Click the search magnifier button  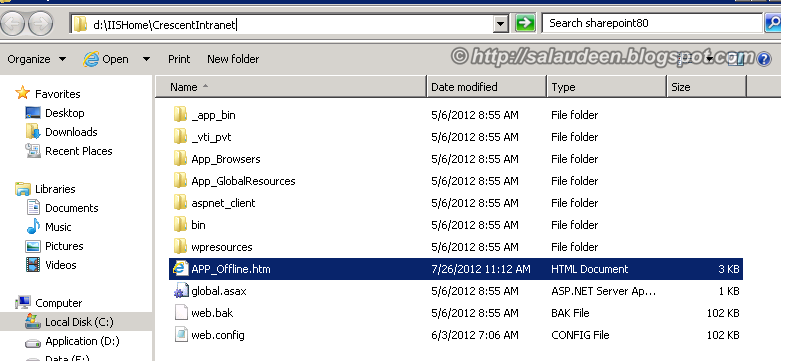click(773, 23)
